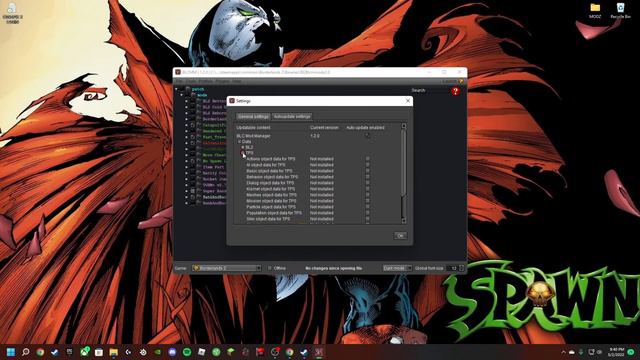Close the Settings dialog

408,101
